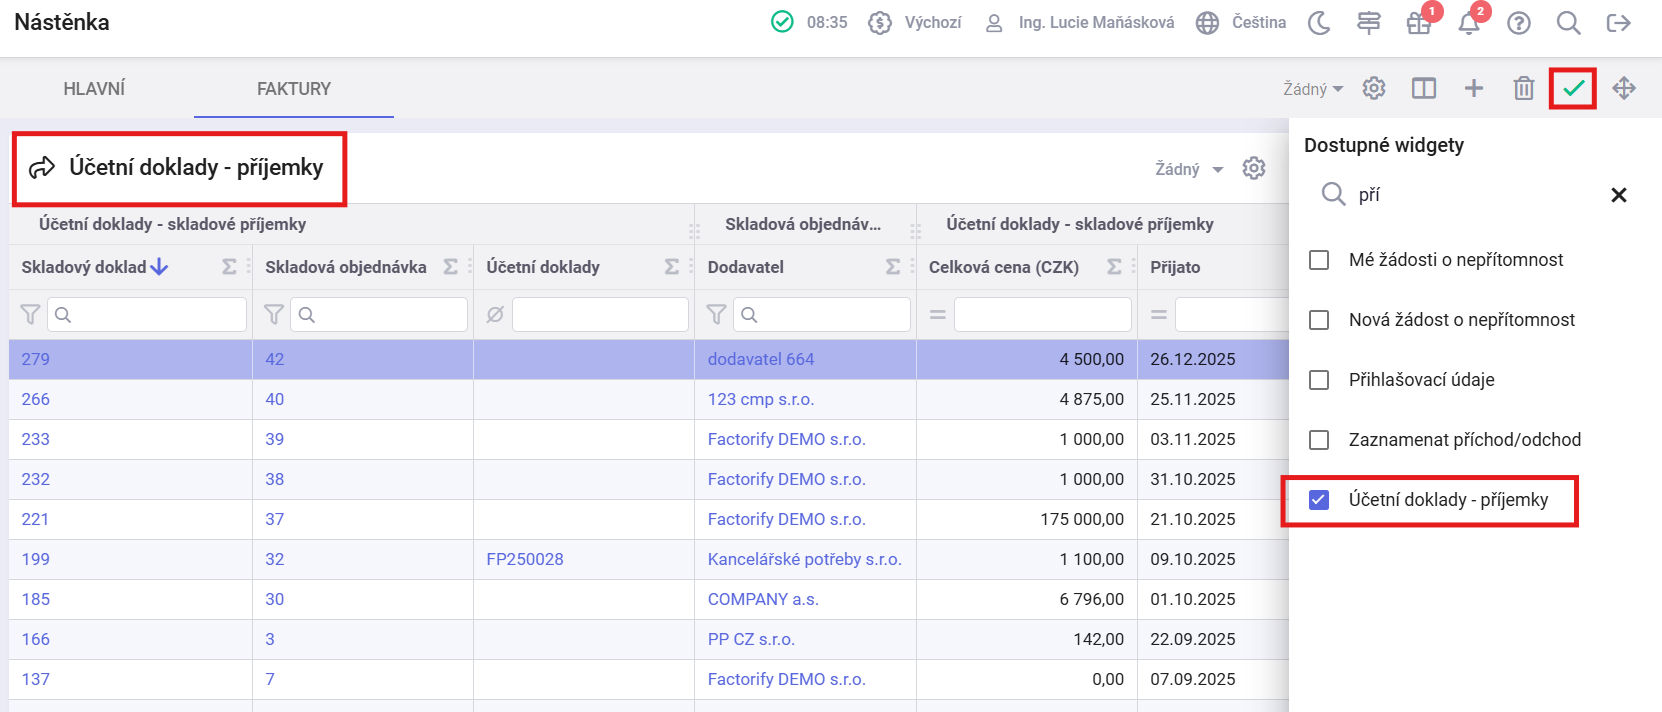Uncheck 'Účetní doklady - příjemky' widget
This screenshot has height=712, width=1662.
click(1319, 500)
